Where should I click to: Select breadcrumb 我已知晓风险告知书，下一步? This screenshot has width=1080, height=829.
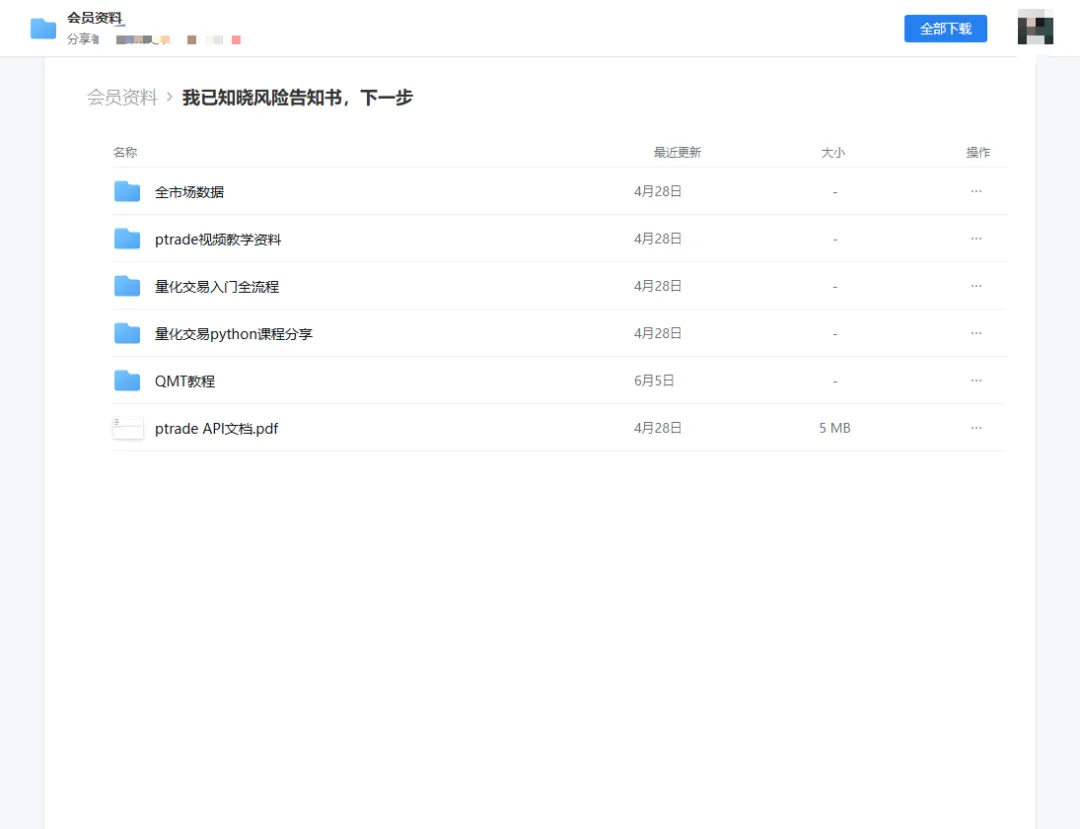(297, 98)
